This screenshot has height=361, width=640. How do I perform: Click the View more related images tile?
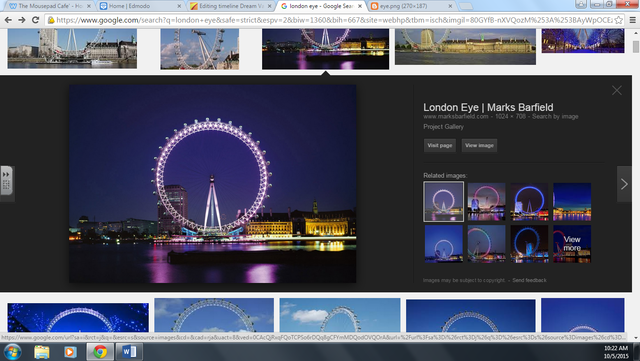click(x=572, y=244)
